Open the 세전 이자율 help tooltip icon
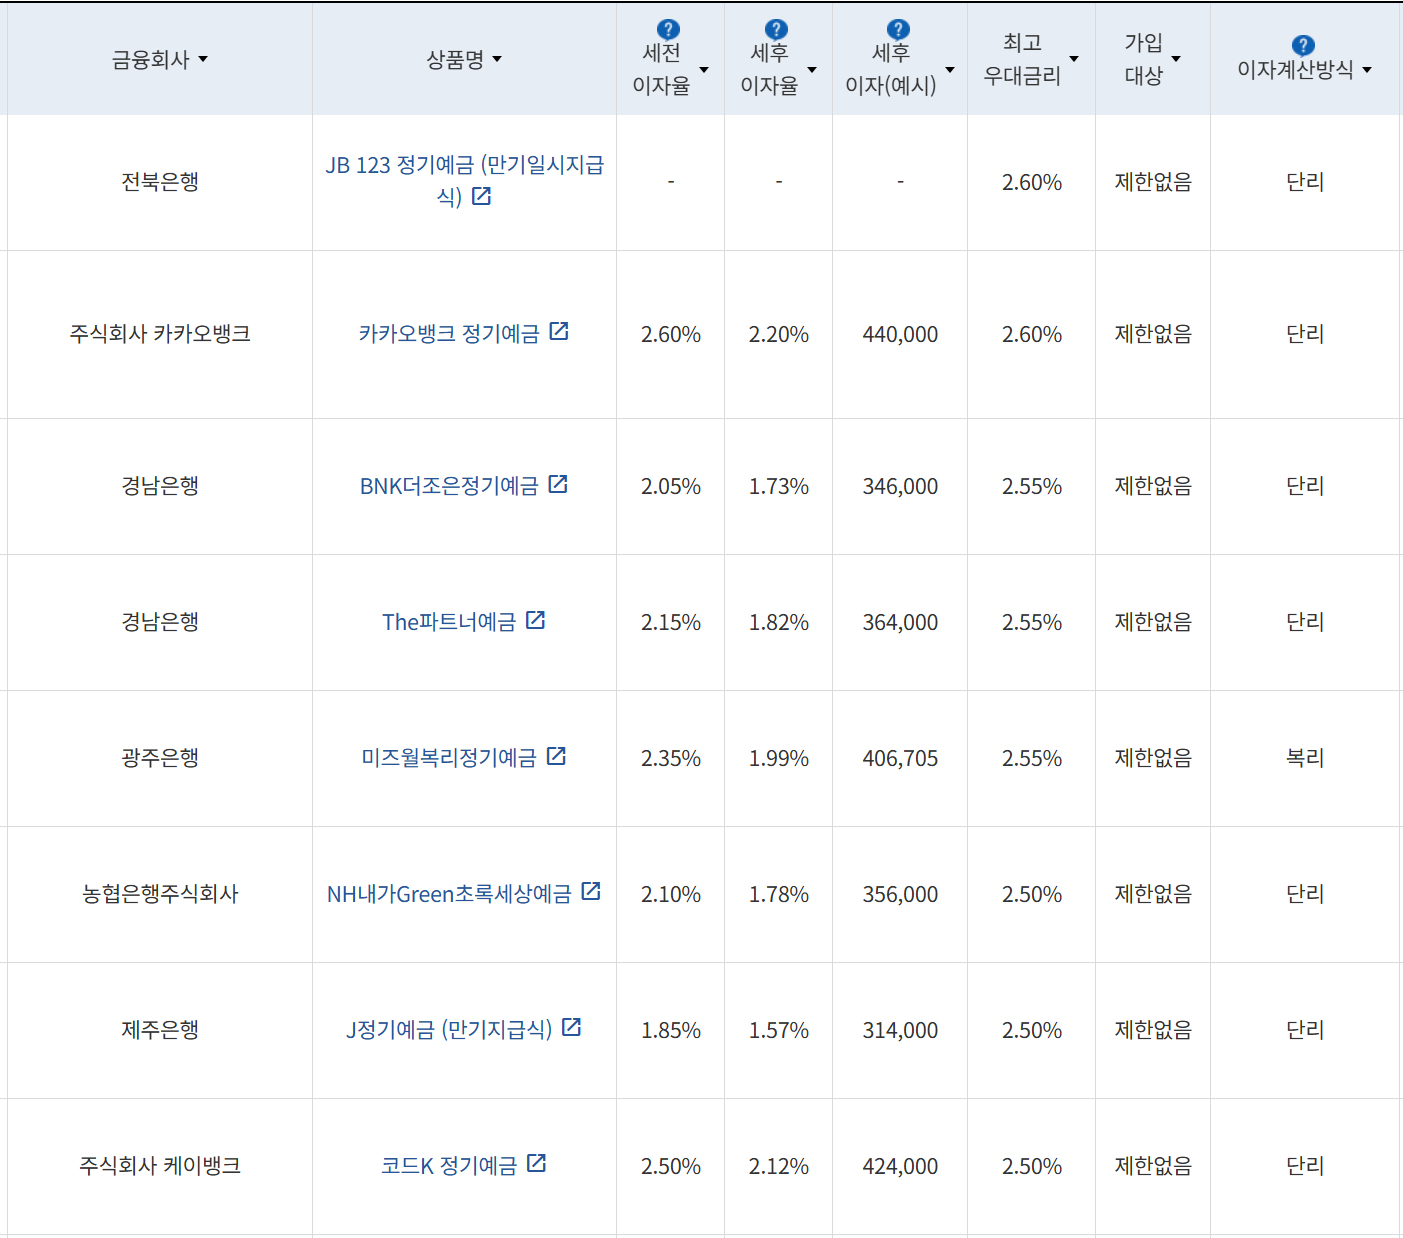Screen dimensions: 1403x1238 (666, 28)
